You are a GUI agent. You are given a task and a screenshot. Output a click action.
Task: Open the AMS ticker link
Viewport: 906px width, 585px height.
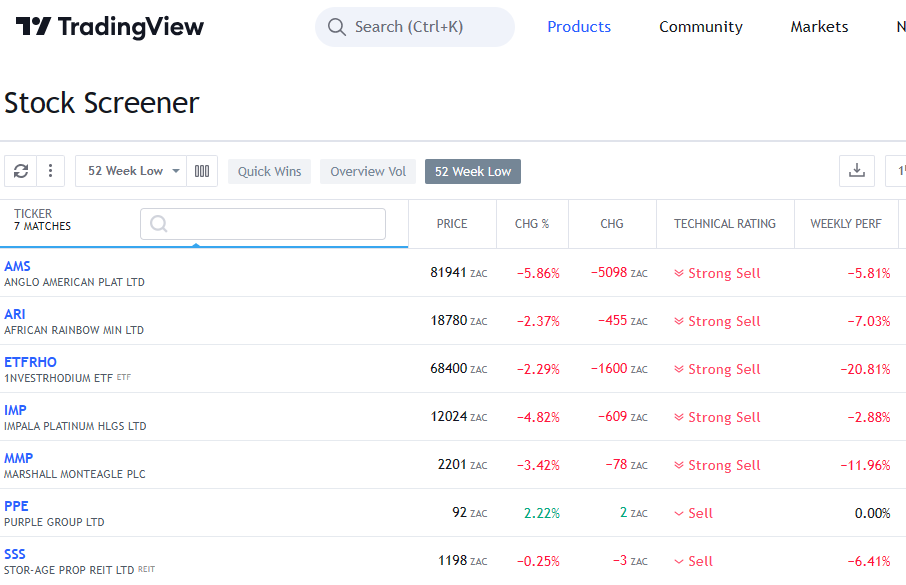click(x=17, y=266)
